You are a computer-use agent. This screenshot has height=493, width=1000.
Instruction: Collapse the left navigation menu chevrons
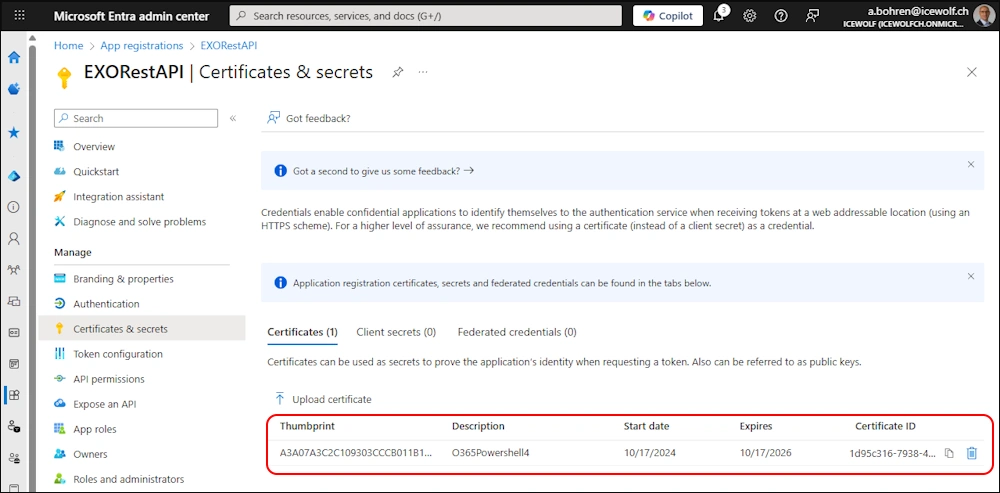pos(233,118)
